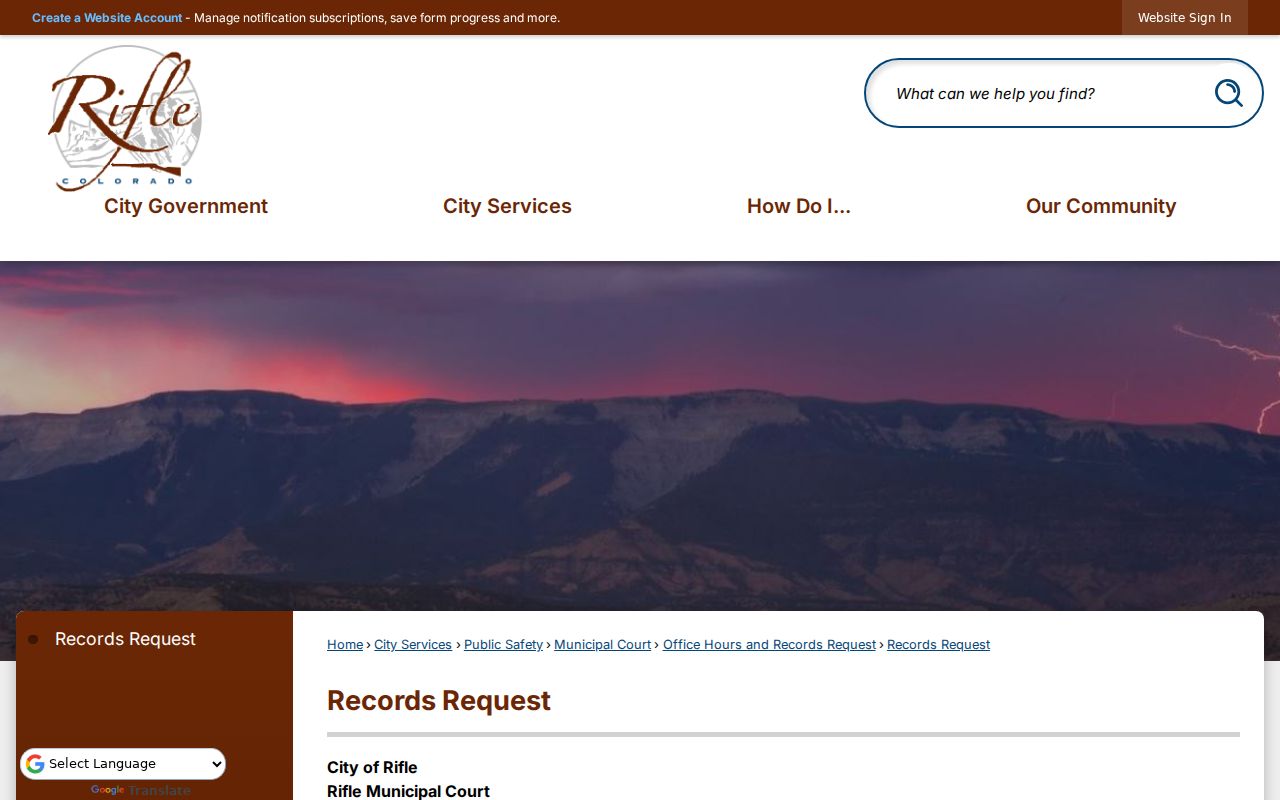Click the 'Rifle Municipal Court' text

coord(408,791)
